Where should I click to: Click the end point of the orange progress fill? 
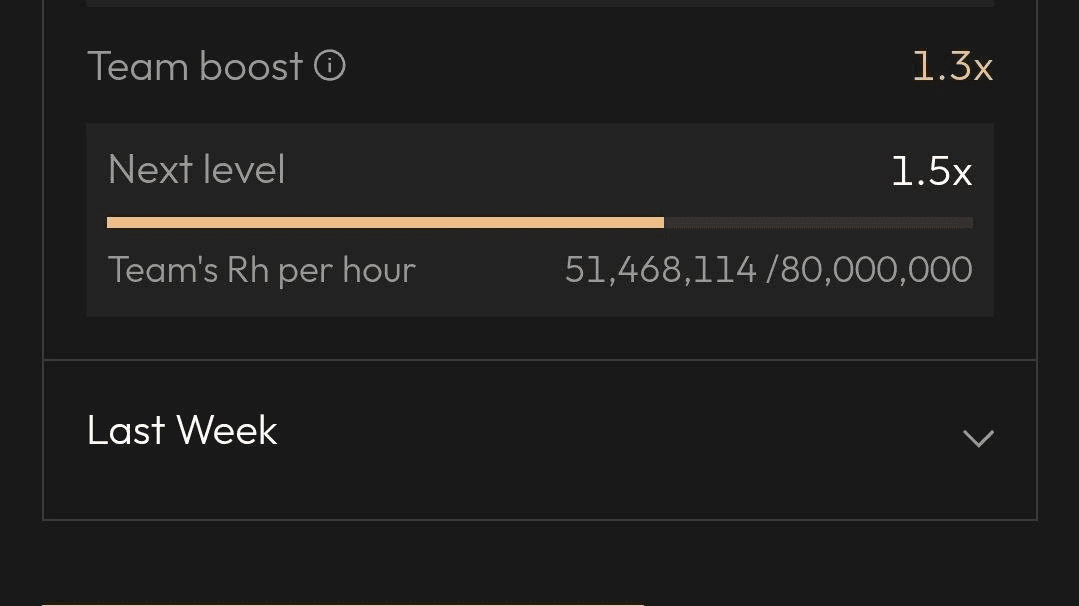coord(663,222)
